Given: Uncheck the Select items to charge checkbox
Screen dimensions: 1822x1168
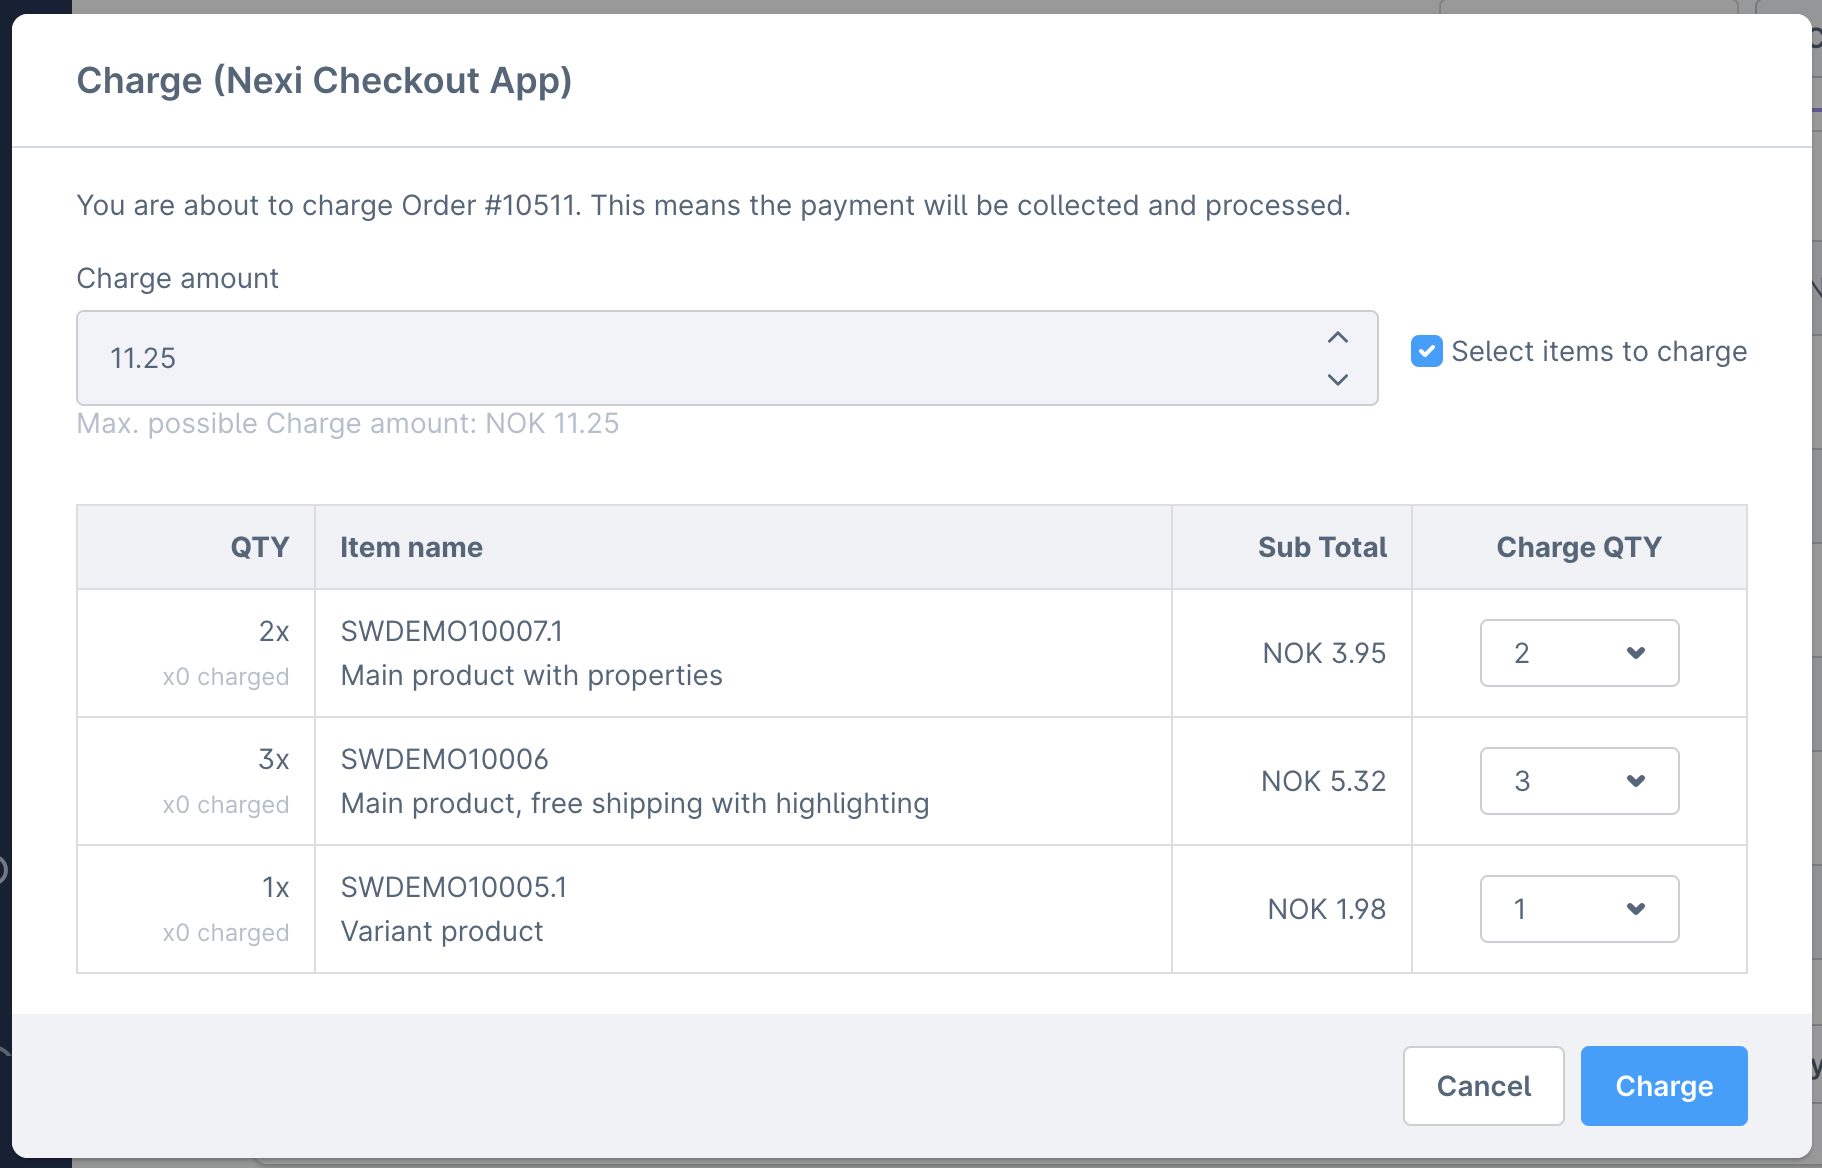Looking at the screenshot, I should tap(1426, 351).
